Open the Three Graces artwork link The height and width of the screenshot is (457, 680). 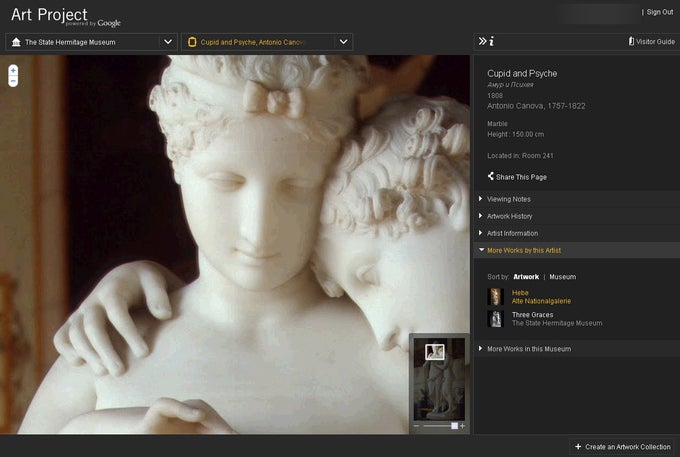tap(533, 315)
